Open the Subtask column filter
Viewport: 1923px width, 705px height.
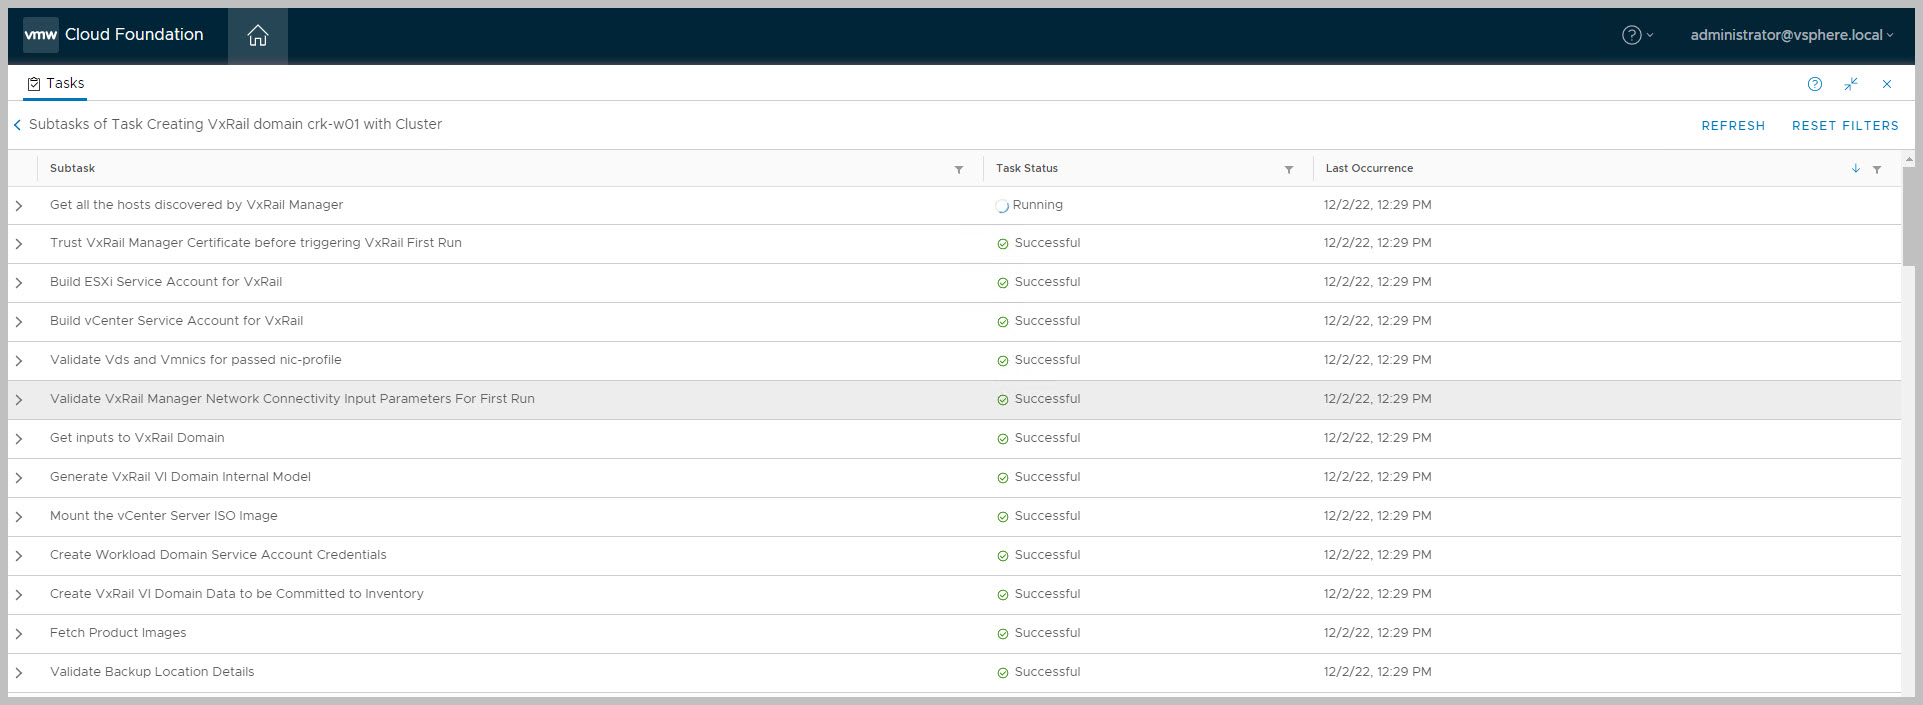click(x=958, y=169)
